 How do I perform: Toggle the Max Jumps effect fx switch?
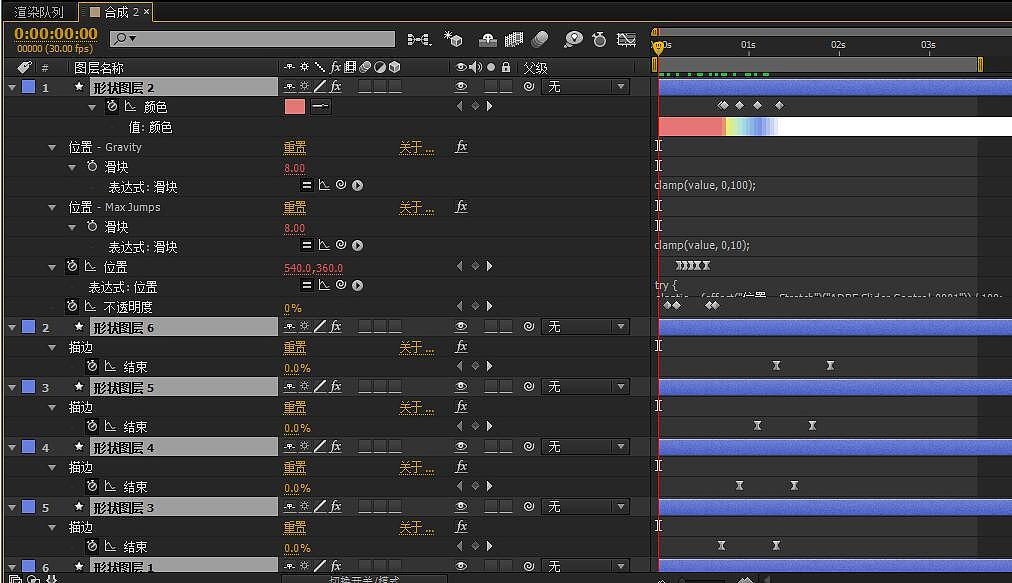coord(461,207)
